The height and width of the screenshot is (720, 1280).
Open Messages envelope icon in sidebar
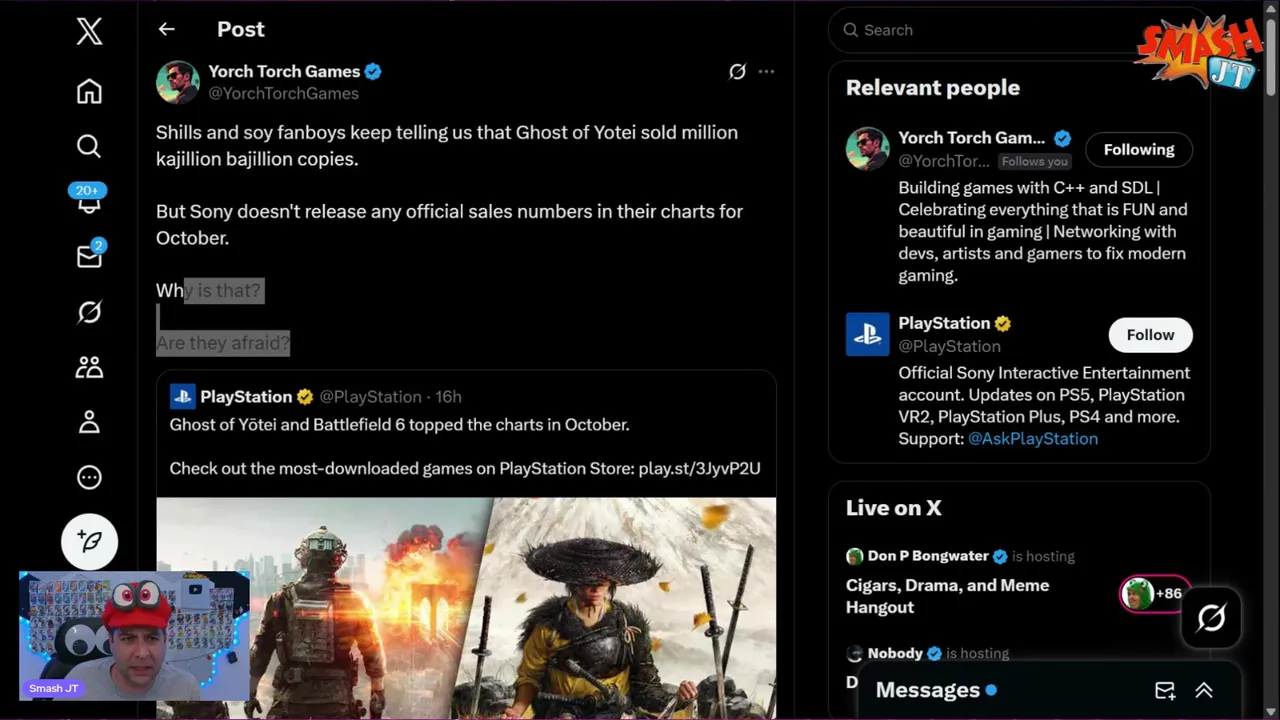(x=89, y=255)
